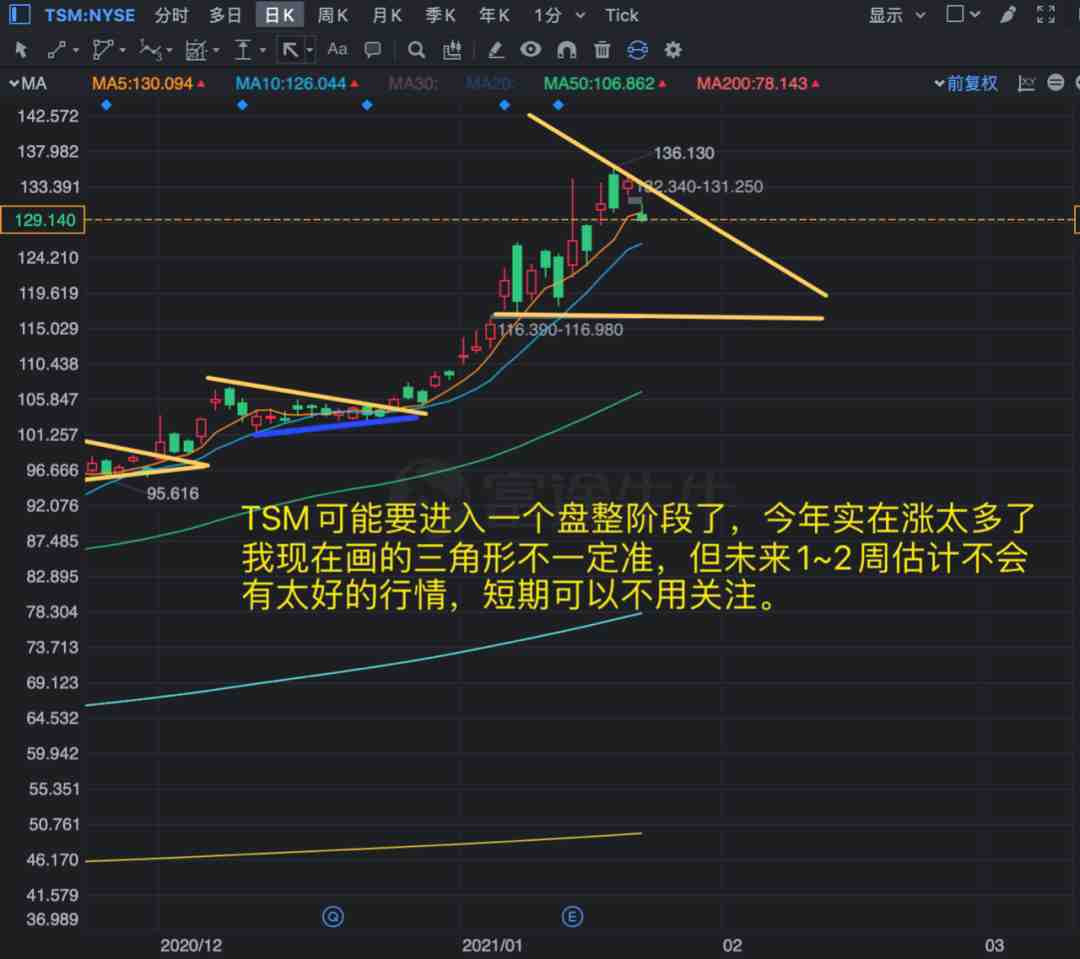Open drawing tool settings gear
The height and width of the screenshot is (959, 1080).
click(673, 50)
